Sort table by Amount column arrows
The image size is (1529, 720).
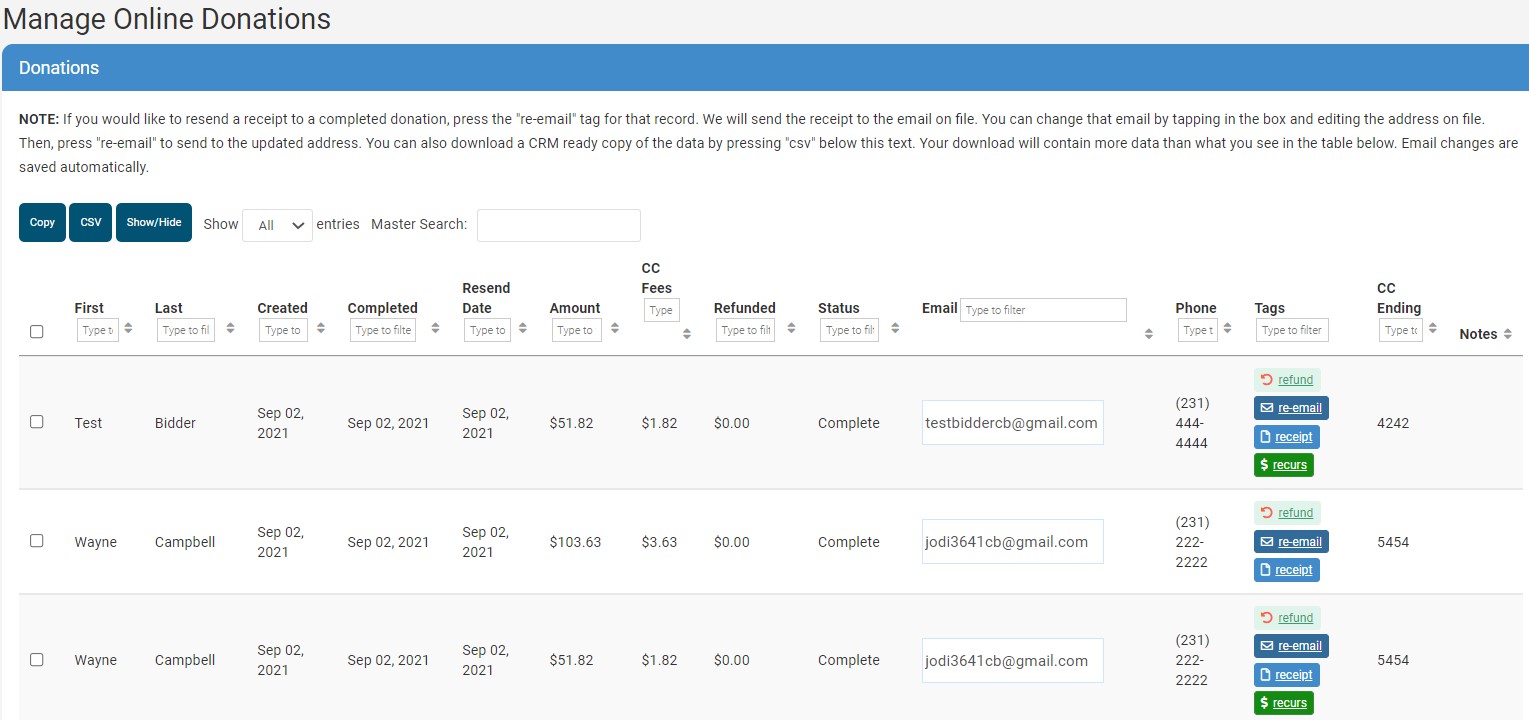(x=615, y=329)
